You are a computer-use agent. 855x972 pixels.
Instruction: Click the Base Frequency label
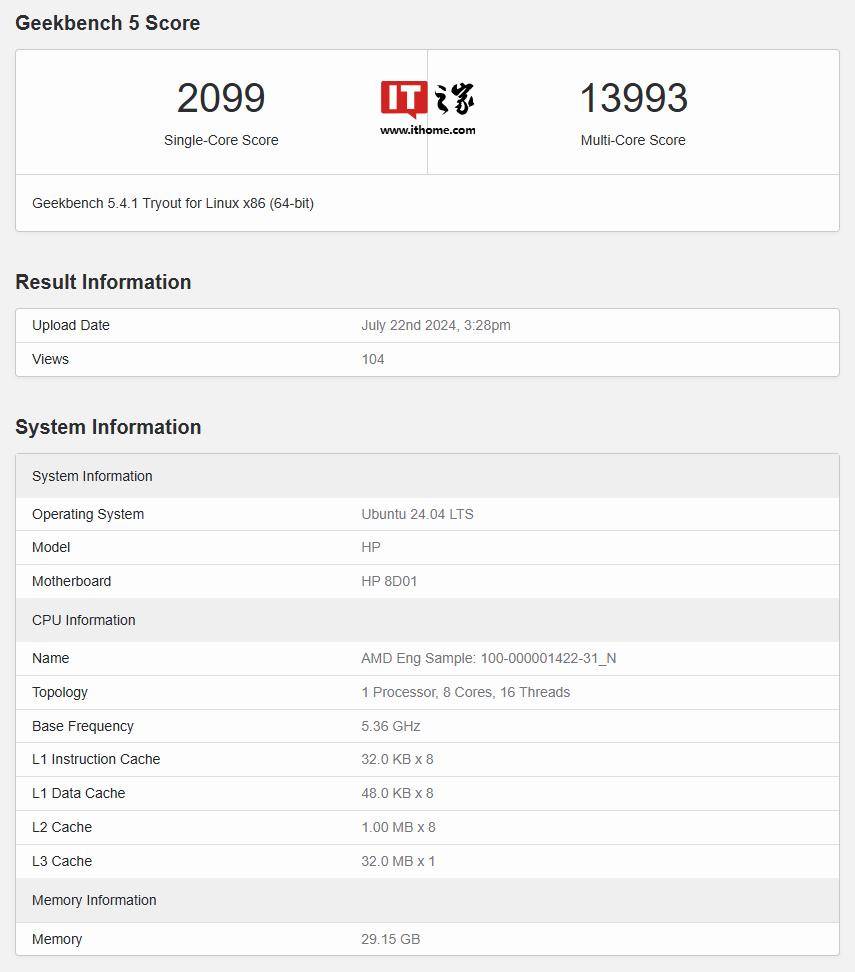coord(82,727)
